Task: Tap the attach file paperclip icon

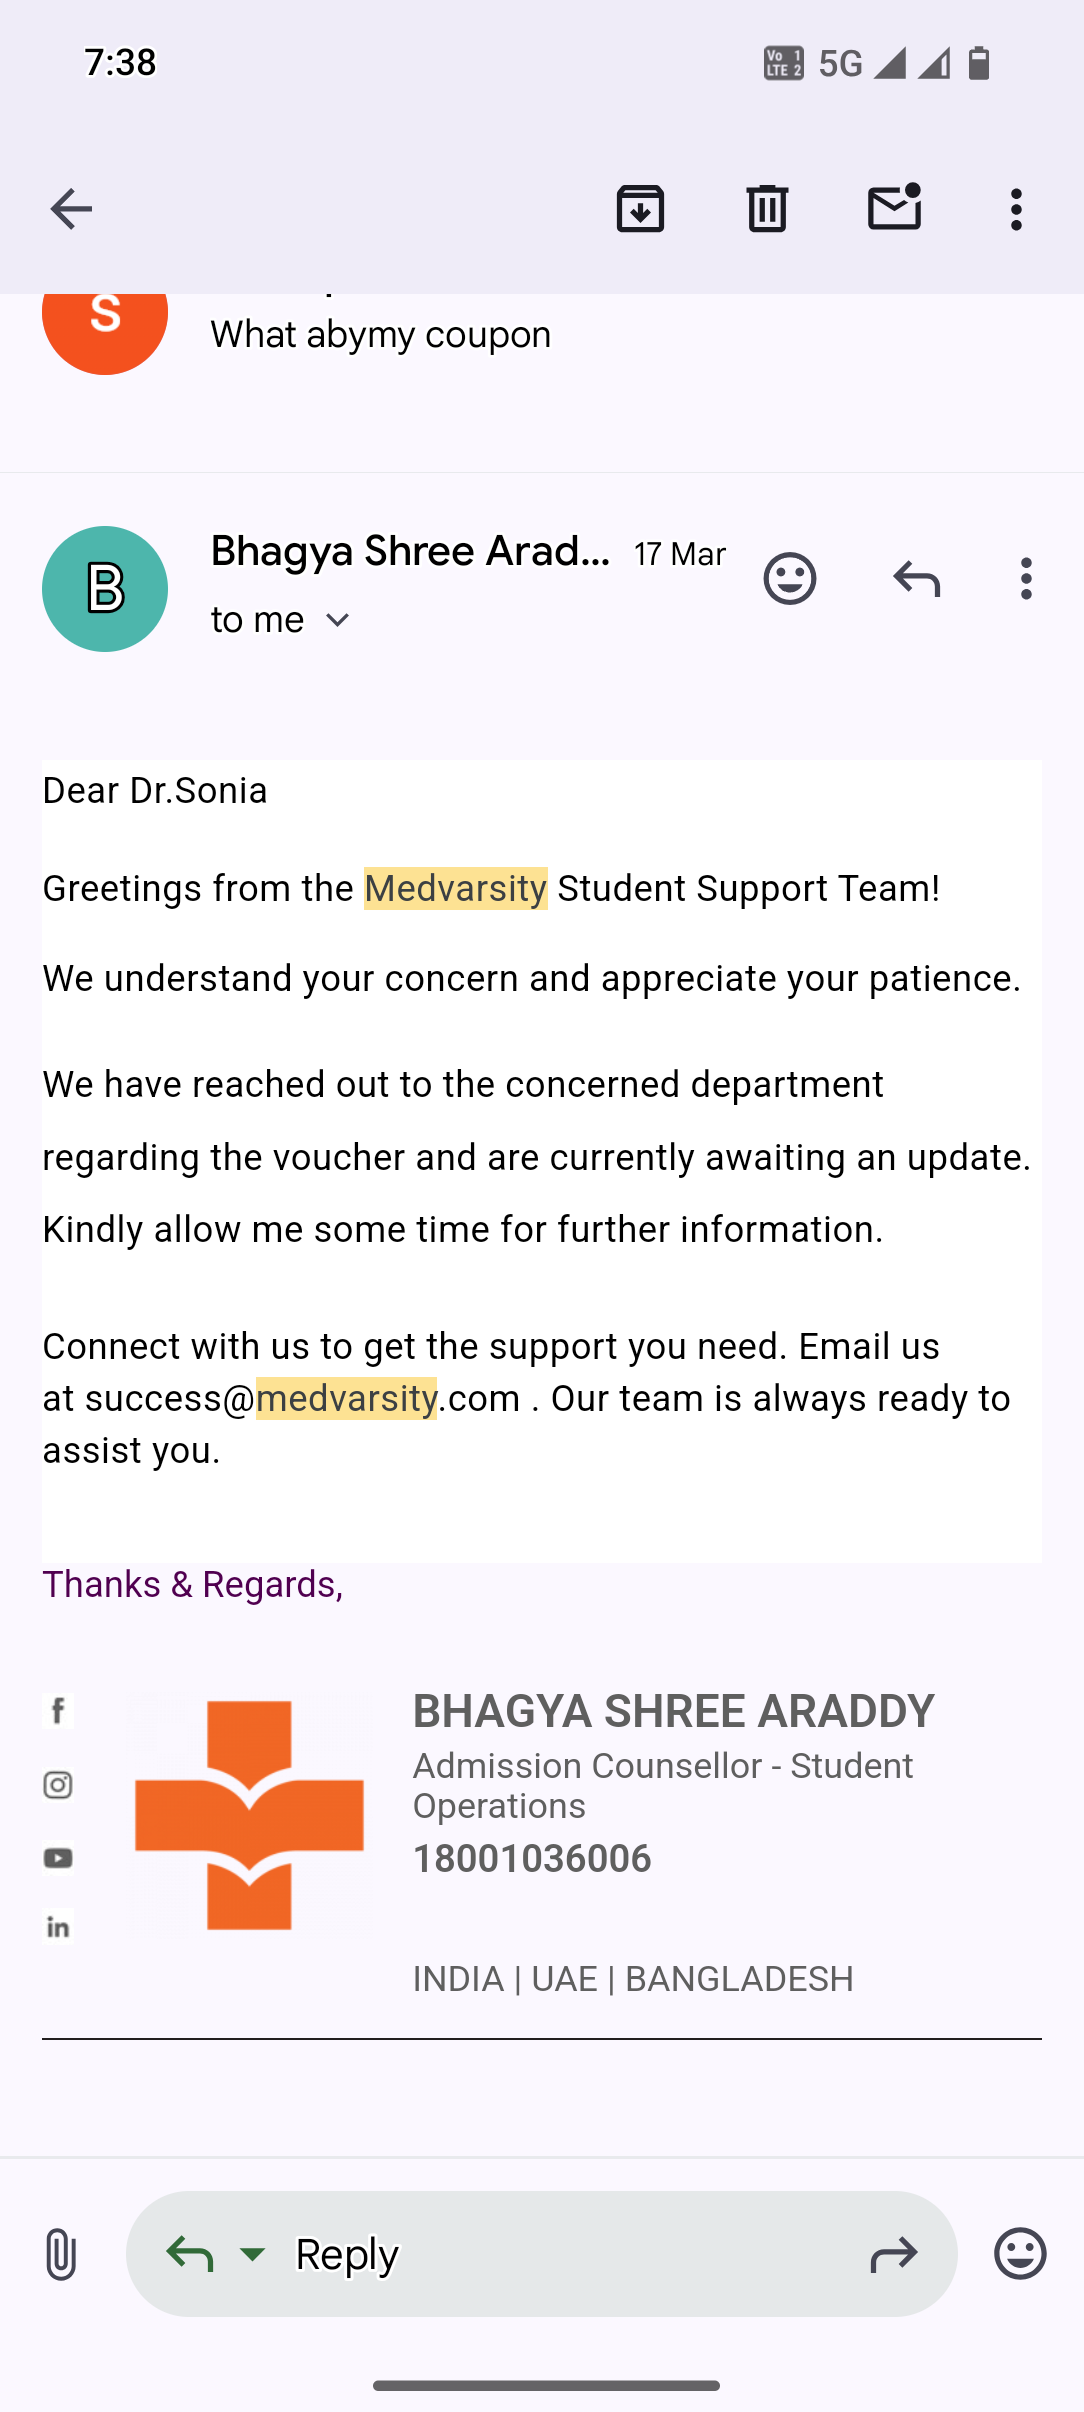Action: tap(61, 2254)
